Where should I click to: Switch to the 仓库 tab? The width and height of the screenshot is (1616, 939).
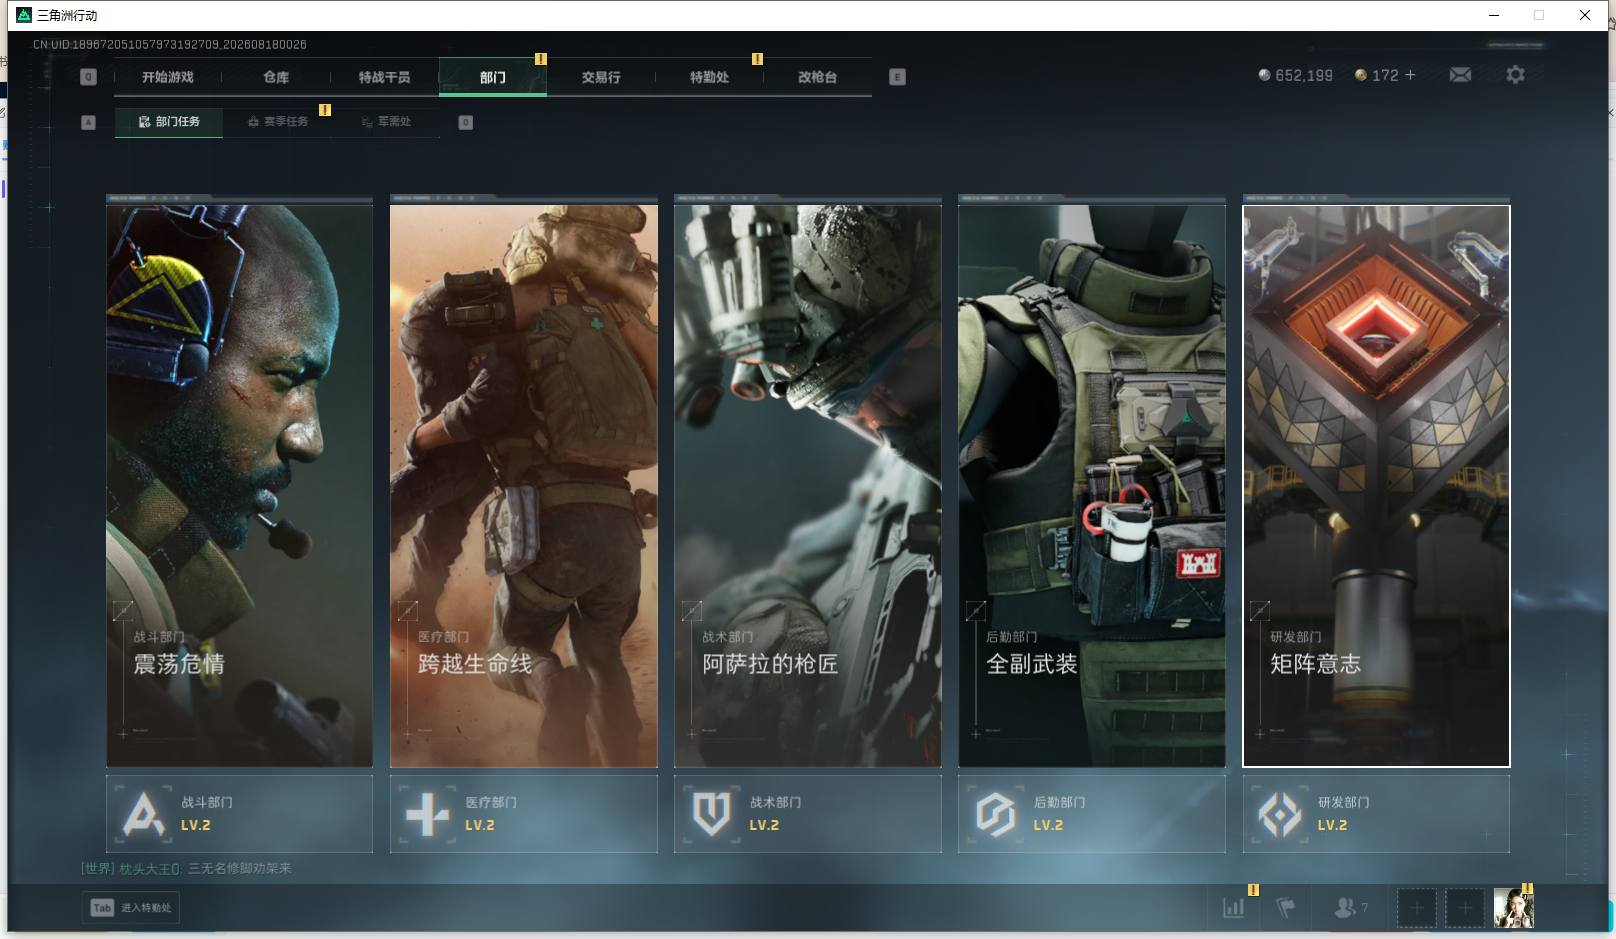(276, 77)
